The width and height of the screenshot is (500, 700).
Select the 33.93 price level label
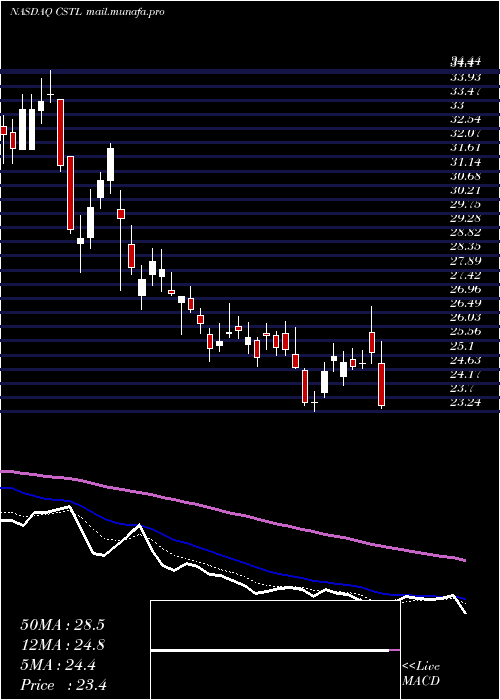click(465, 77)
